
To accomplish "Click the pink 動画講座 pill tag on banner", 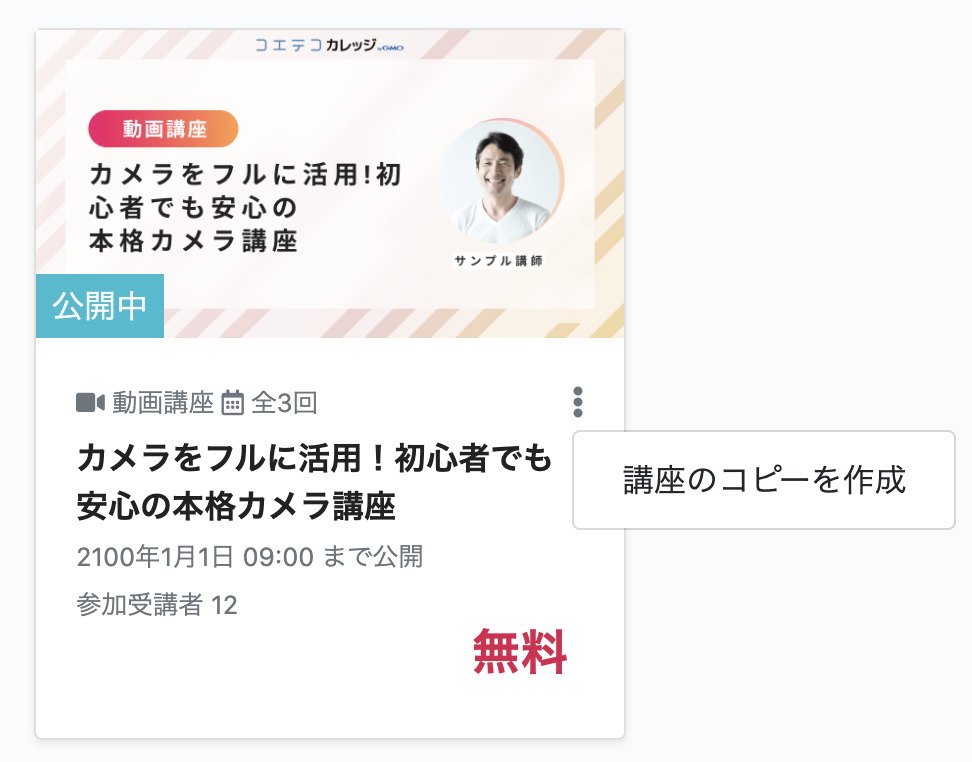I will click(164, 129).
